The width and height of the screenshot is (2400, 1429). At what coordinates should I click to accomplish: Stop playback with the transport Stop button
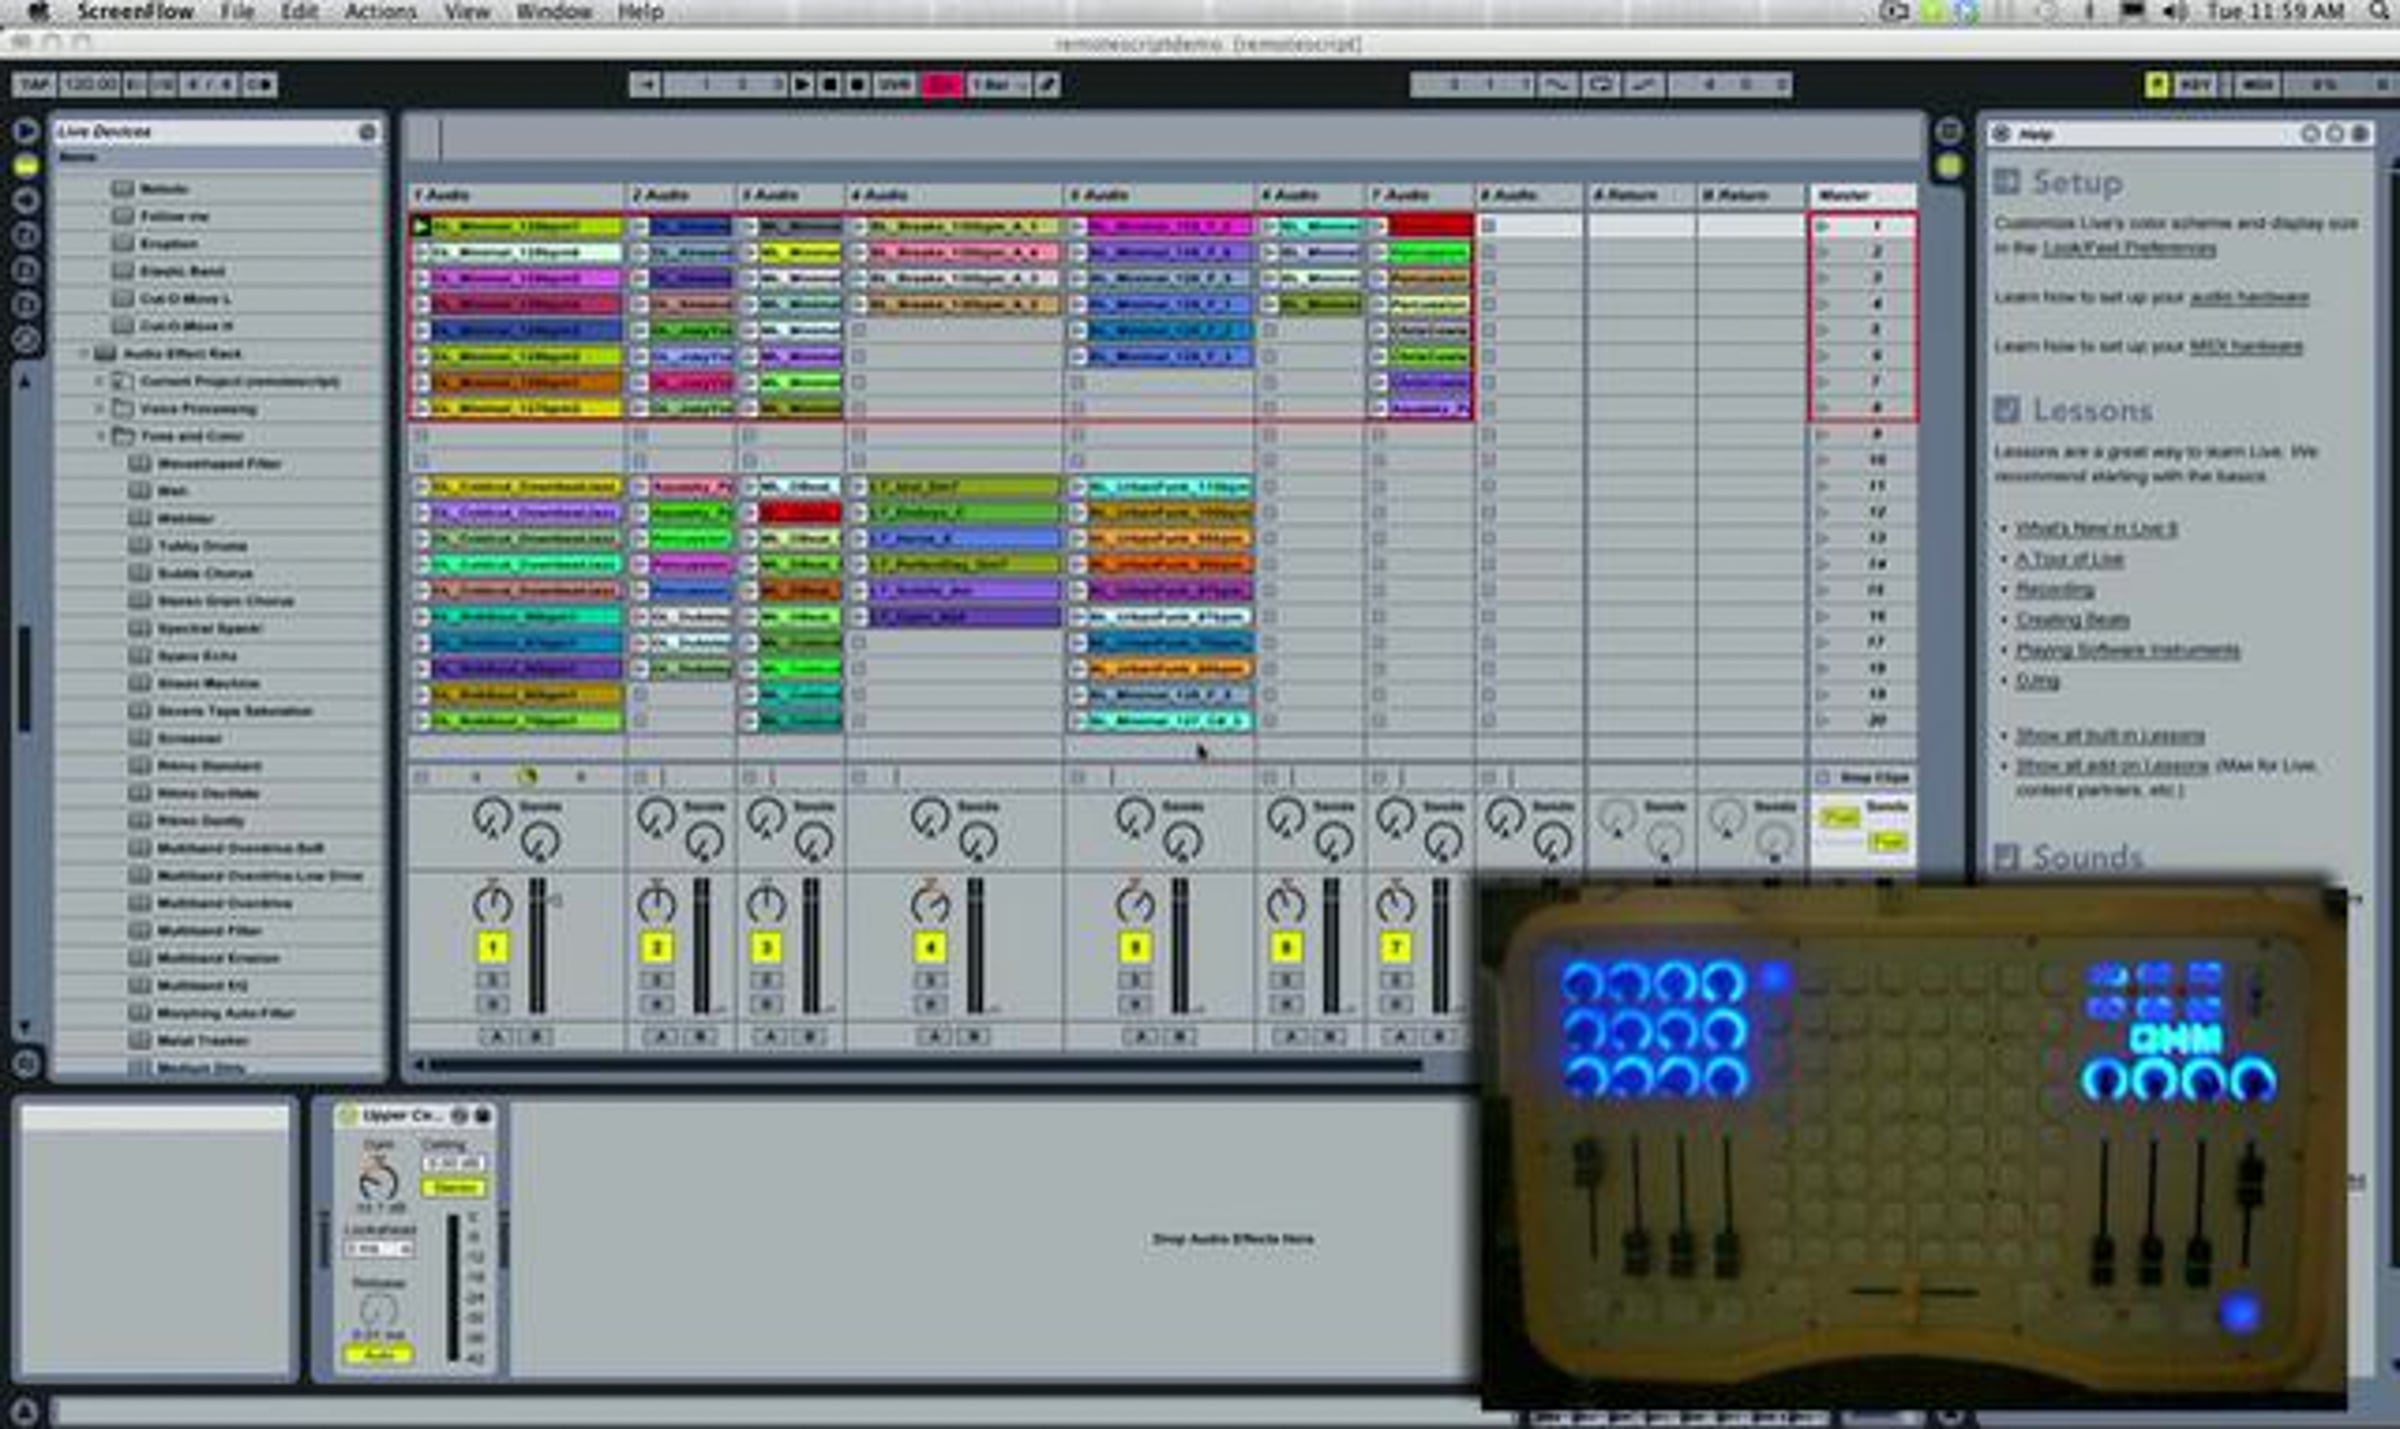click(829, 85)
